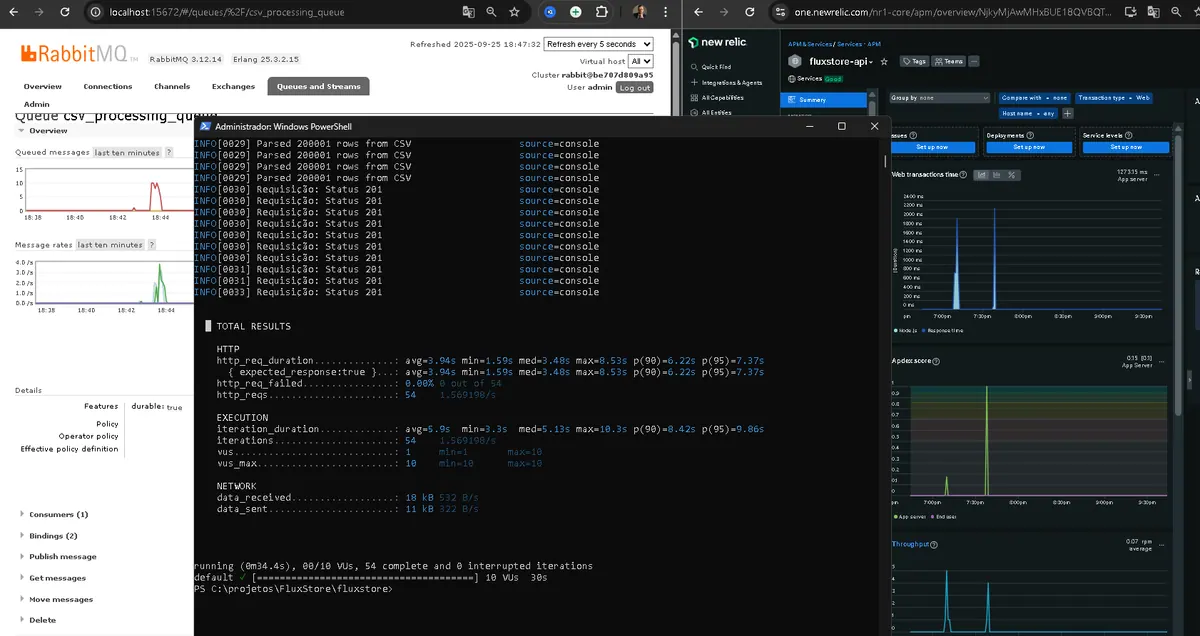Open the Channels tab

point(172,86)
